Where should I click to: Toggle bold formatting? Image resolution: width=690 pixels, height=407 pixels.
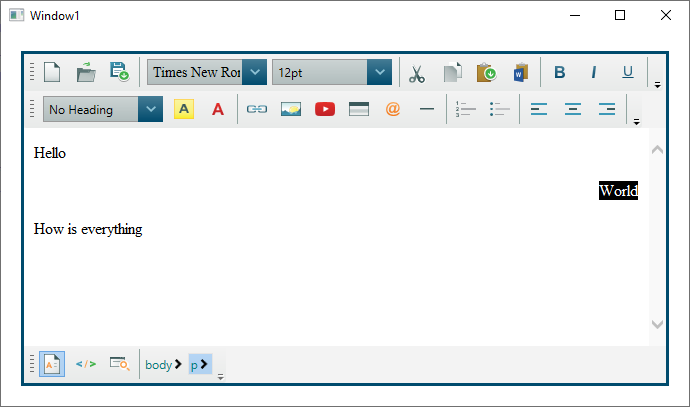560,72
